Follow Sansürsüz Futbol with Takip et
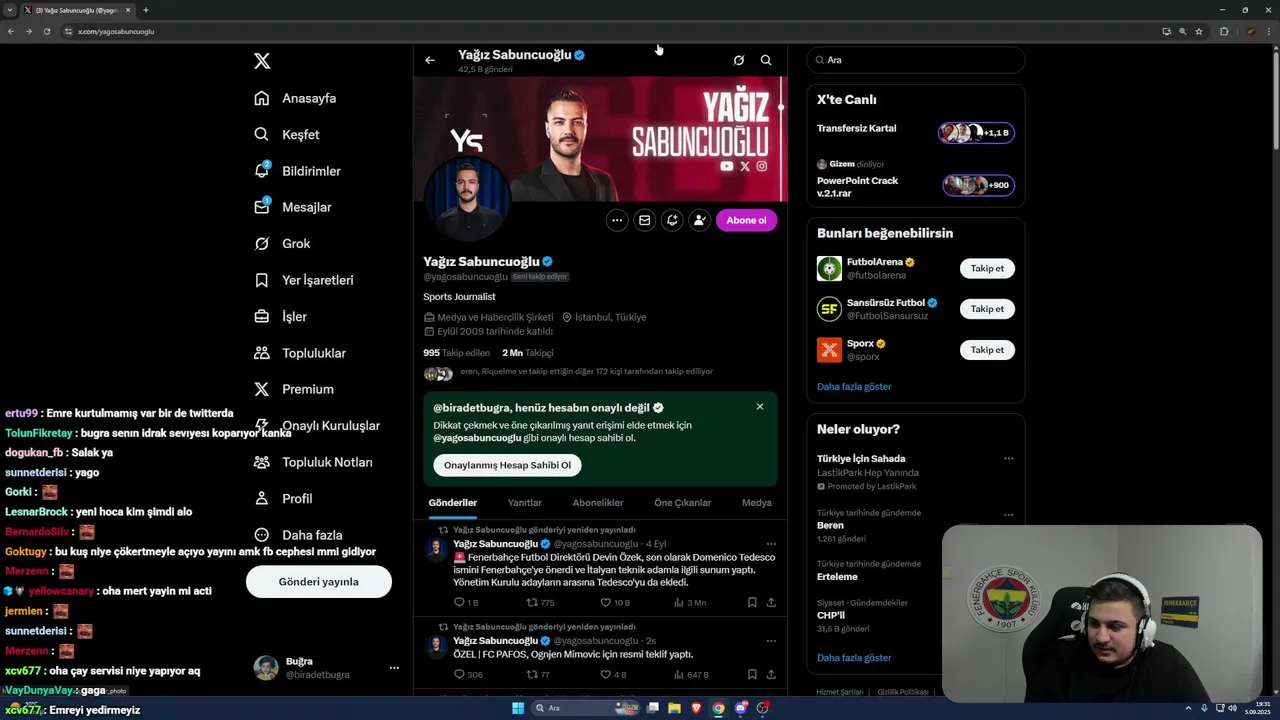This screenshot has height=720, width=1280. (x=987, y=309)
